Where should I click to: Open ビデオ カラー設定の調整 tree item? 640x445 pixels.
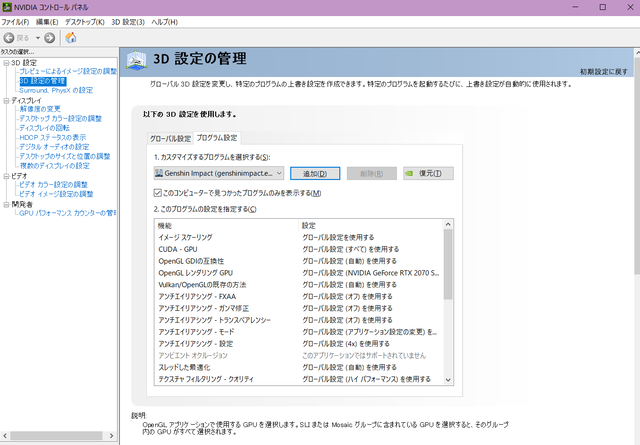coord(53,185)
